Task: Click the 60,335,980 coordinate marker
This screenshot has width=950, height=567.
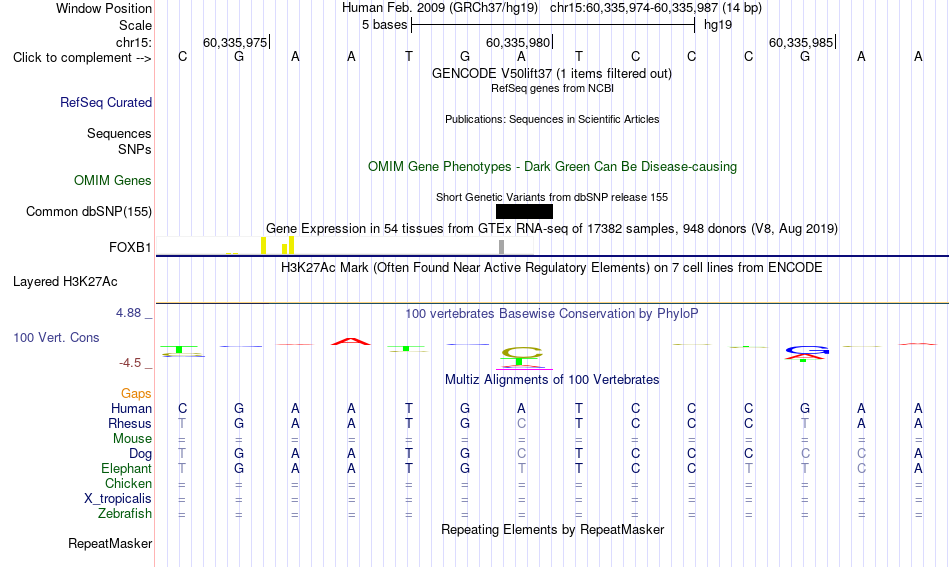Action: tap(518, 42)
